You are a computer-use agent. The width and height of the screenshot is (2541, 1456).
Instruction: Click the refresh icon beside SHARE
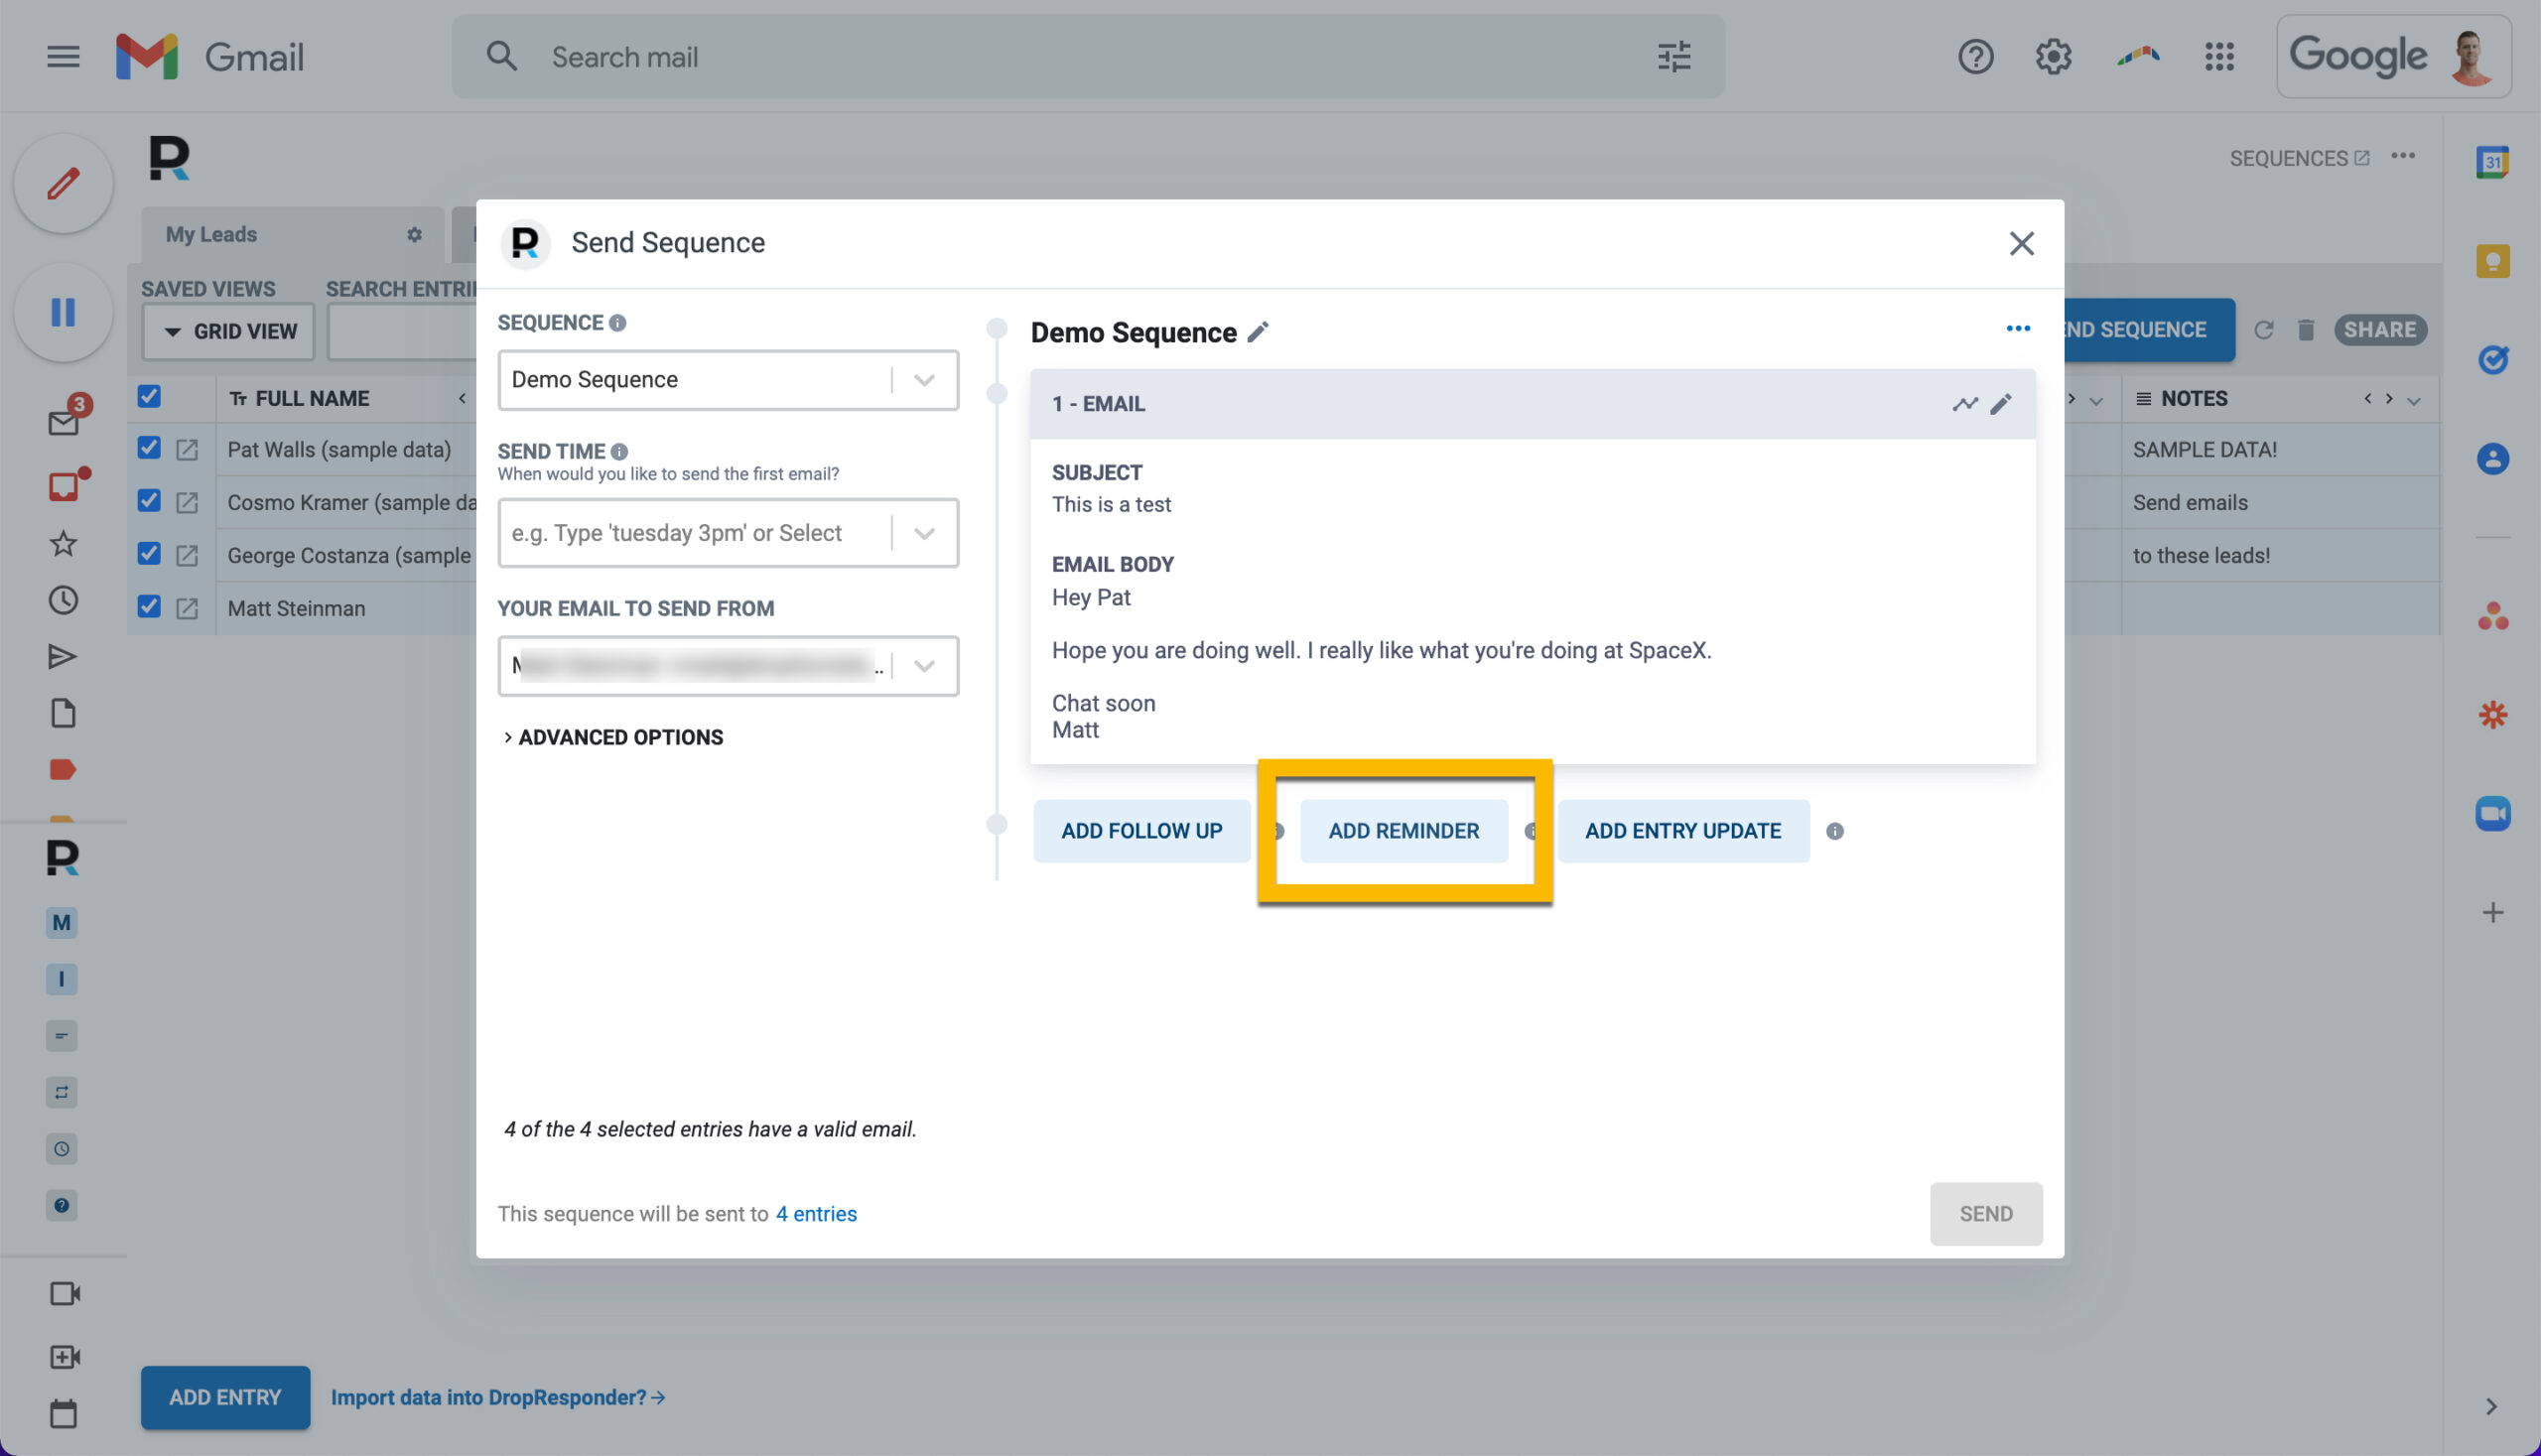point(2263,330)
